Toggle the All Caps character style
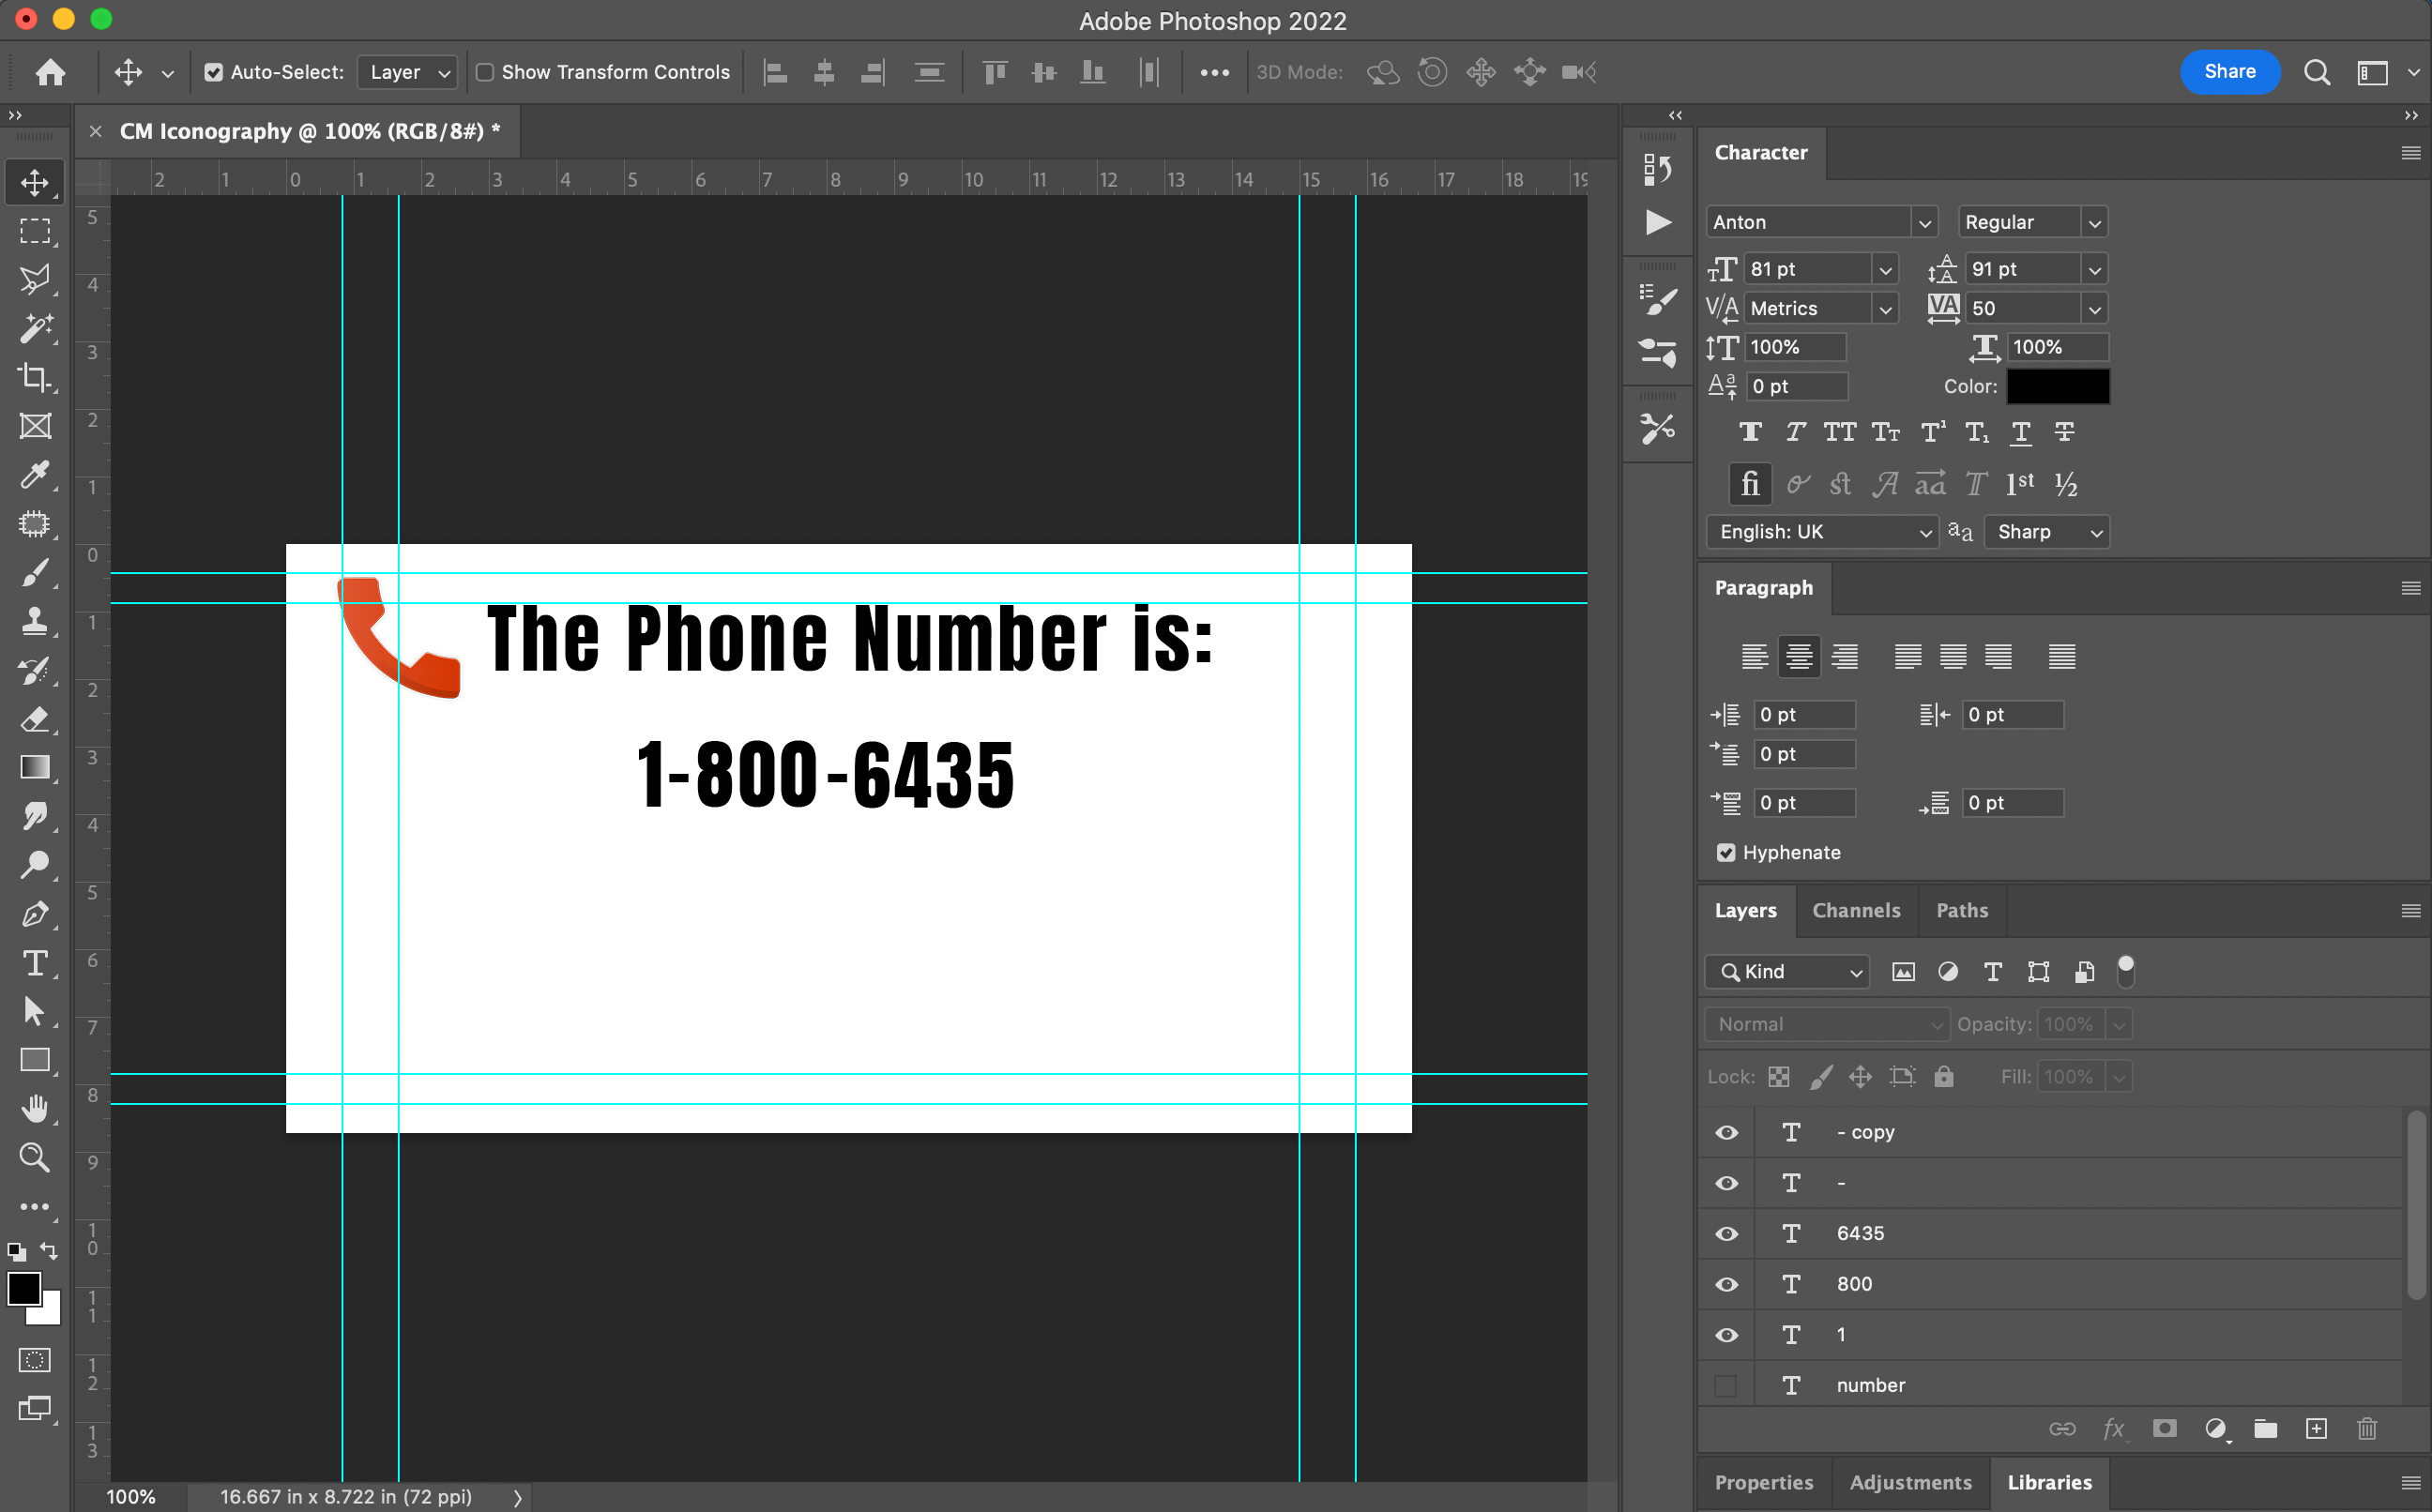 [x=1839, y=432]
